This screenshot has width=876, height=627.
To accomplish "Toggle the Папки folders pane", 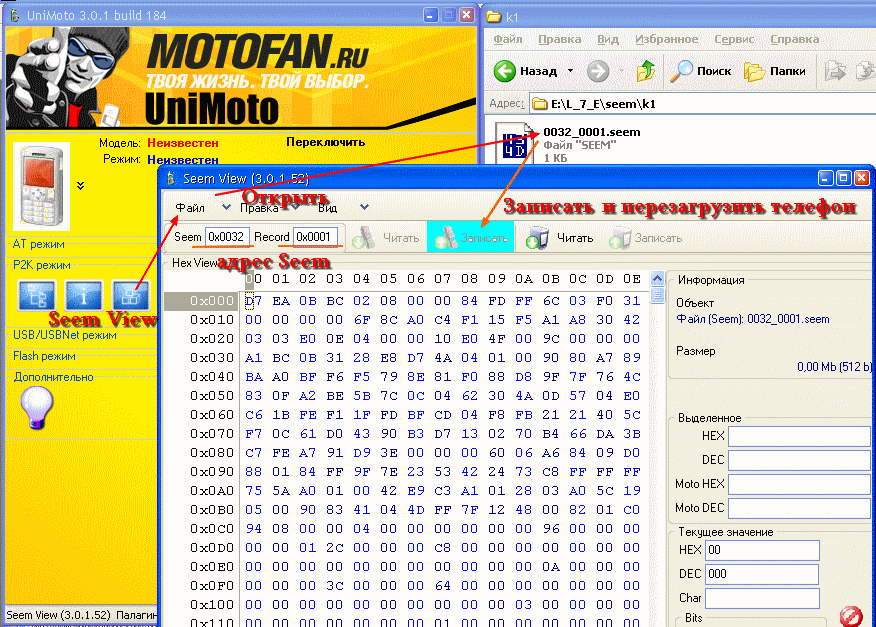I will (x=775, y=71).
